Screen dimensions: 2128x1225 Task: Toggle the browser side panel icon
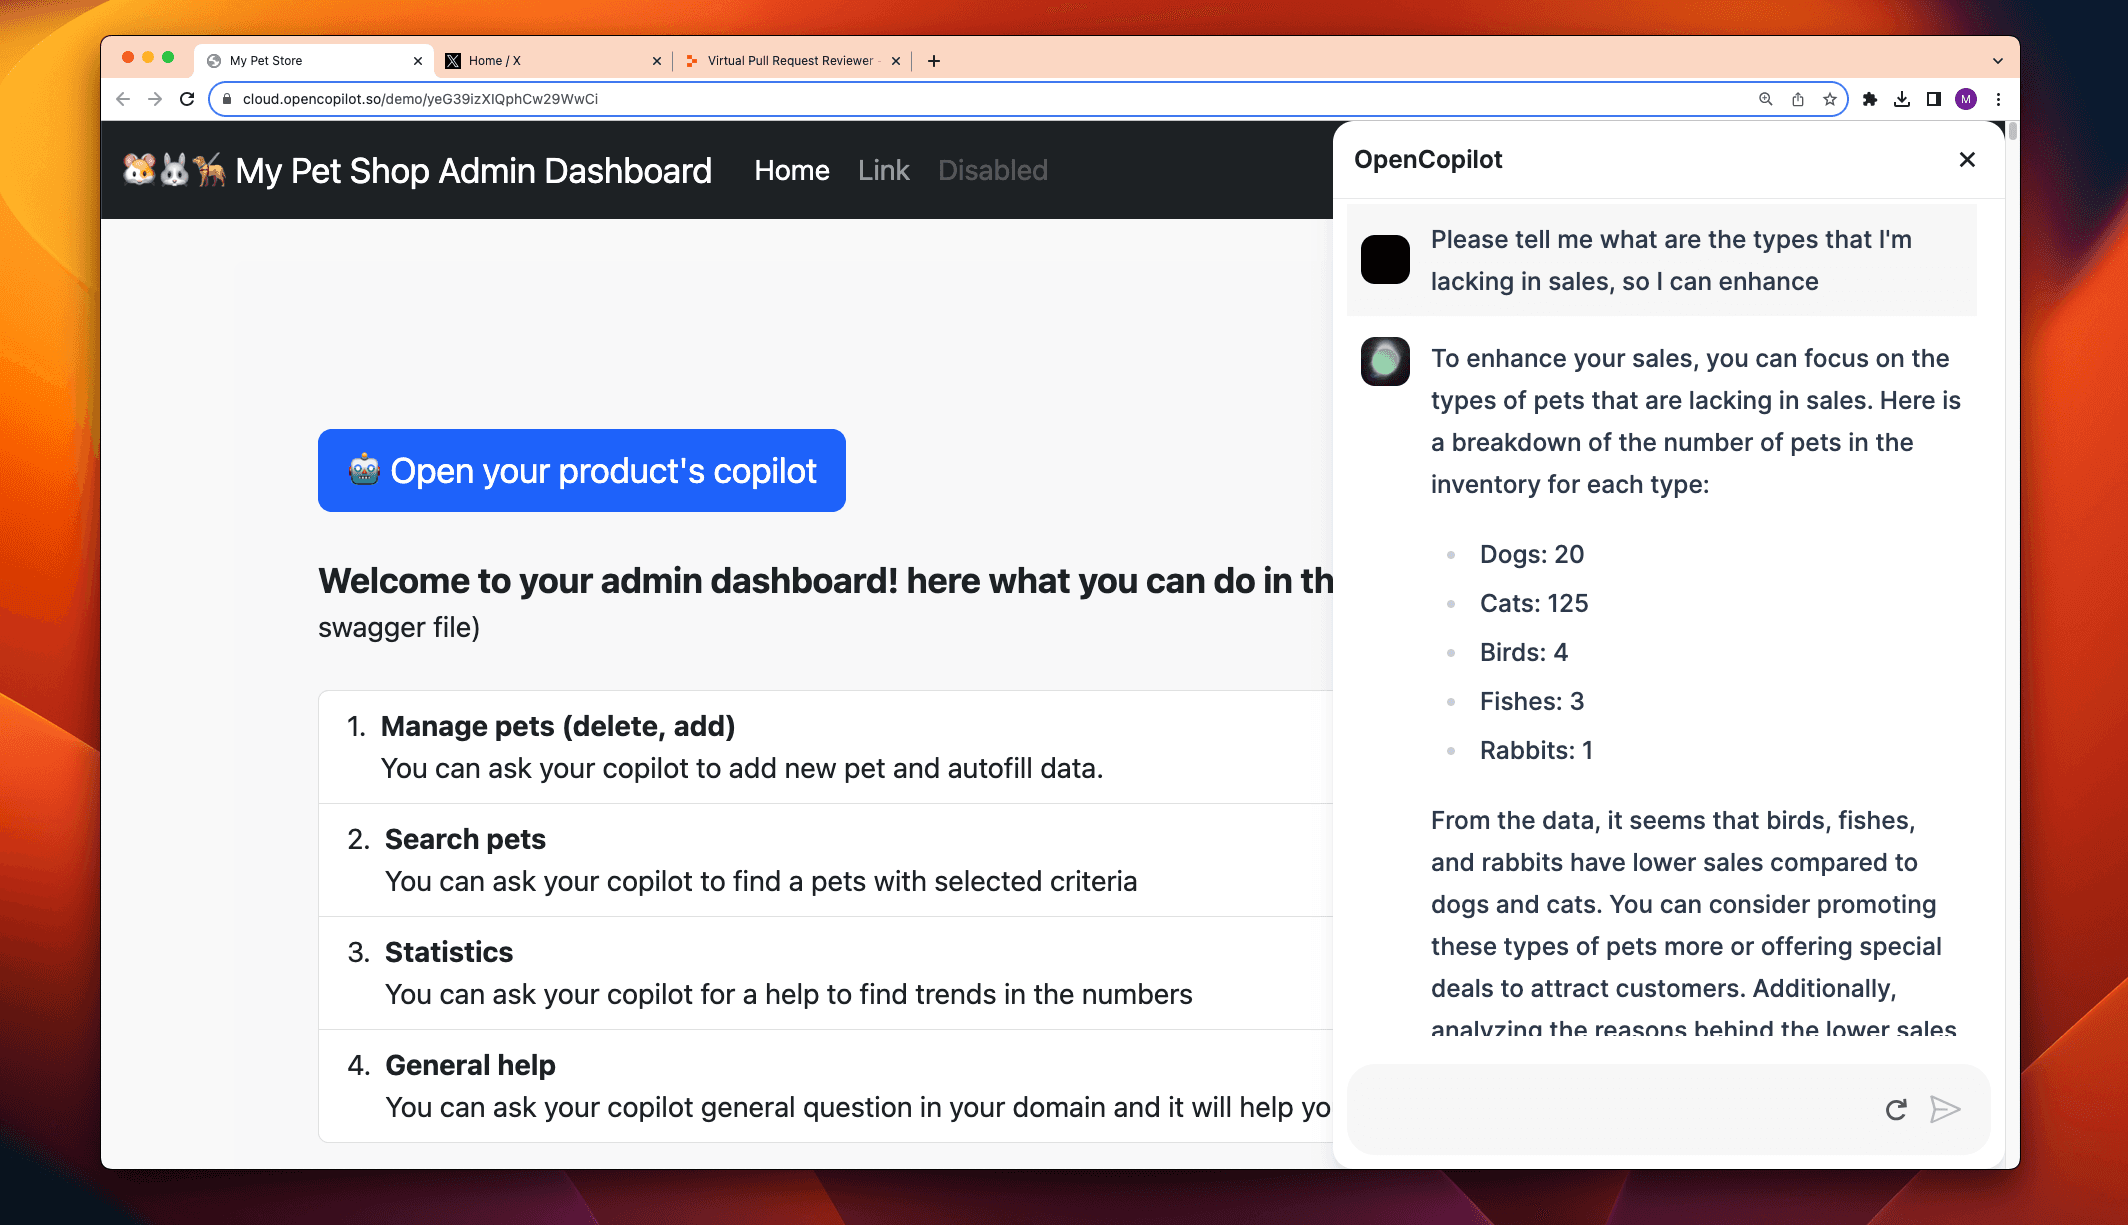click(1934, 99)
